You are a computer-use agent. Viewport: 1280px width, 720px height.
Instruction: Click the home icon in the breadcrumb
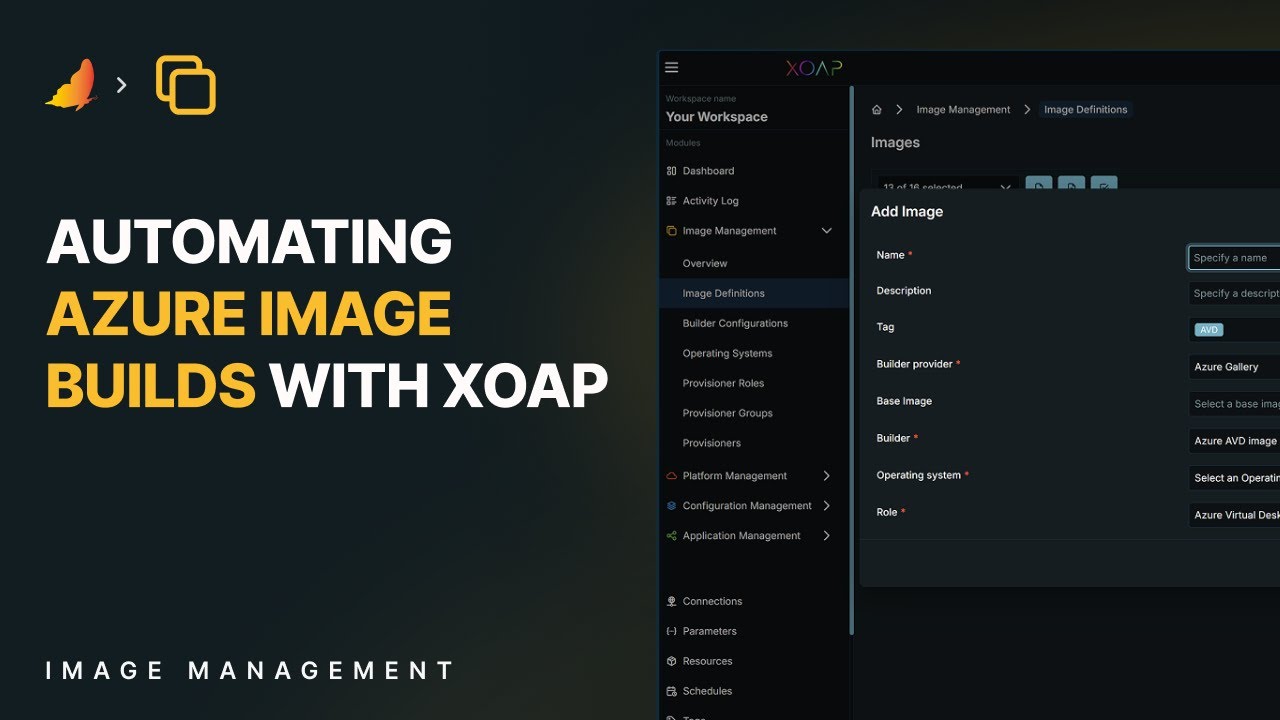[877, 110]
